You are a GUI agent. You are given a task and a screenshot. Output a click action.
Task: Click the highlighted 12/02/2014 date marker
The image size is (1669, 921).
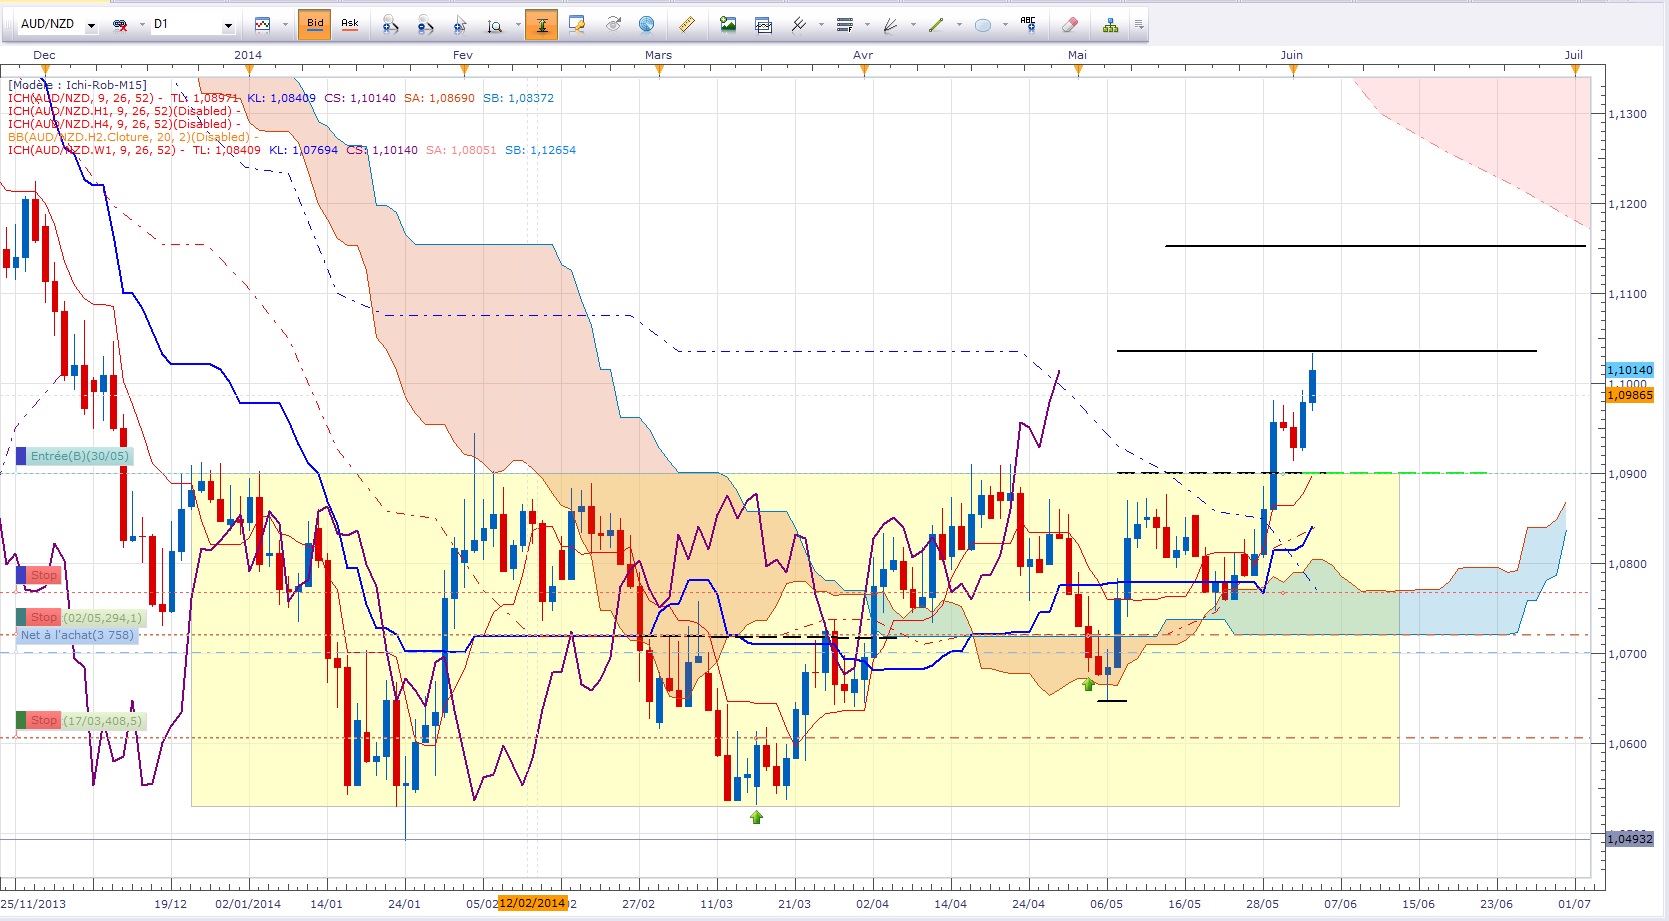[x=532, y=903]
